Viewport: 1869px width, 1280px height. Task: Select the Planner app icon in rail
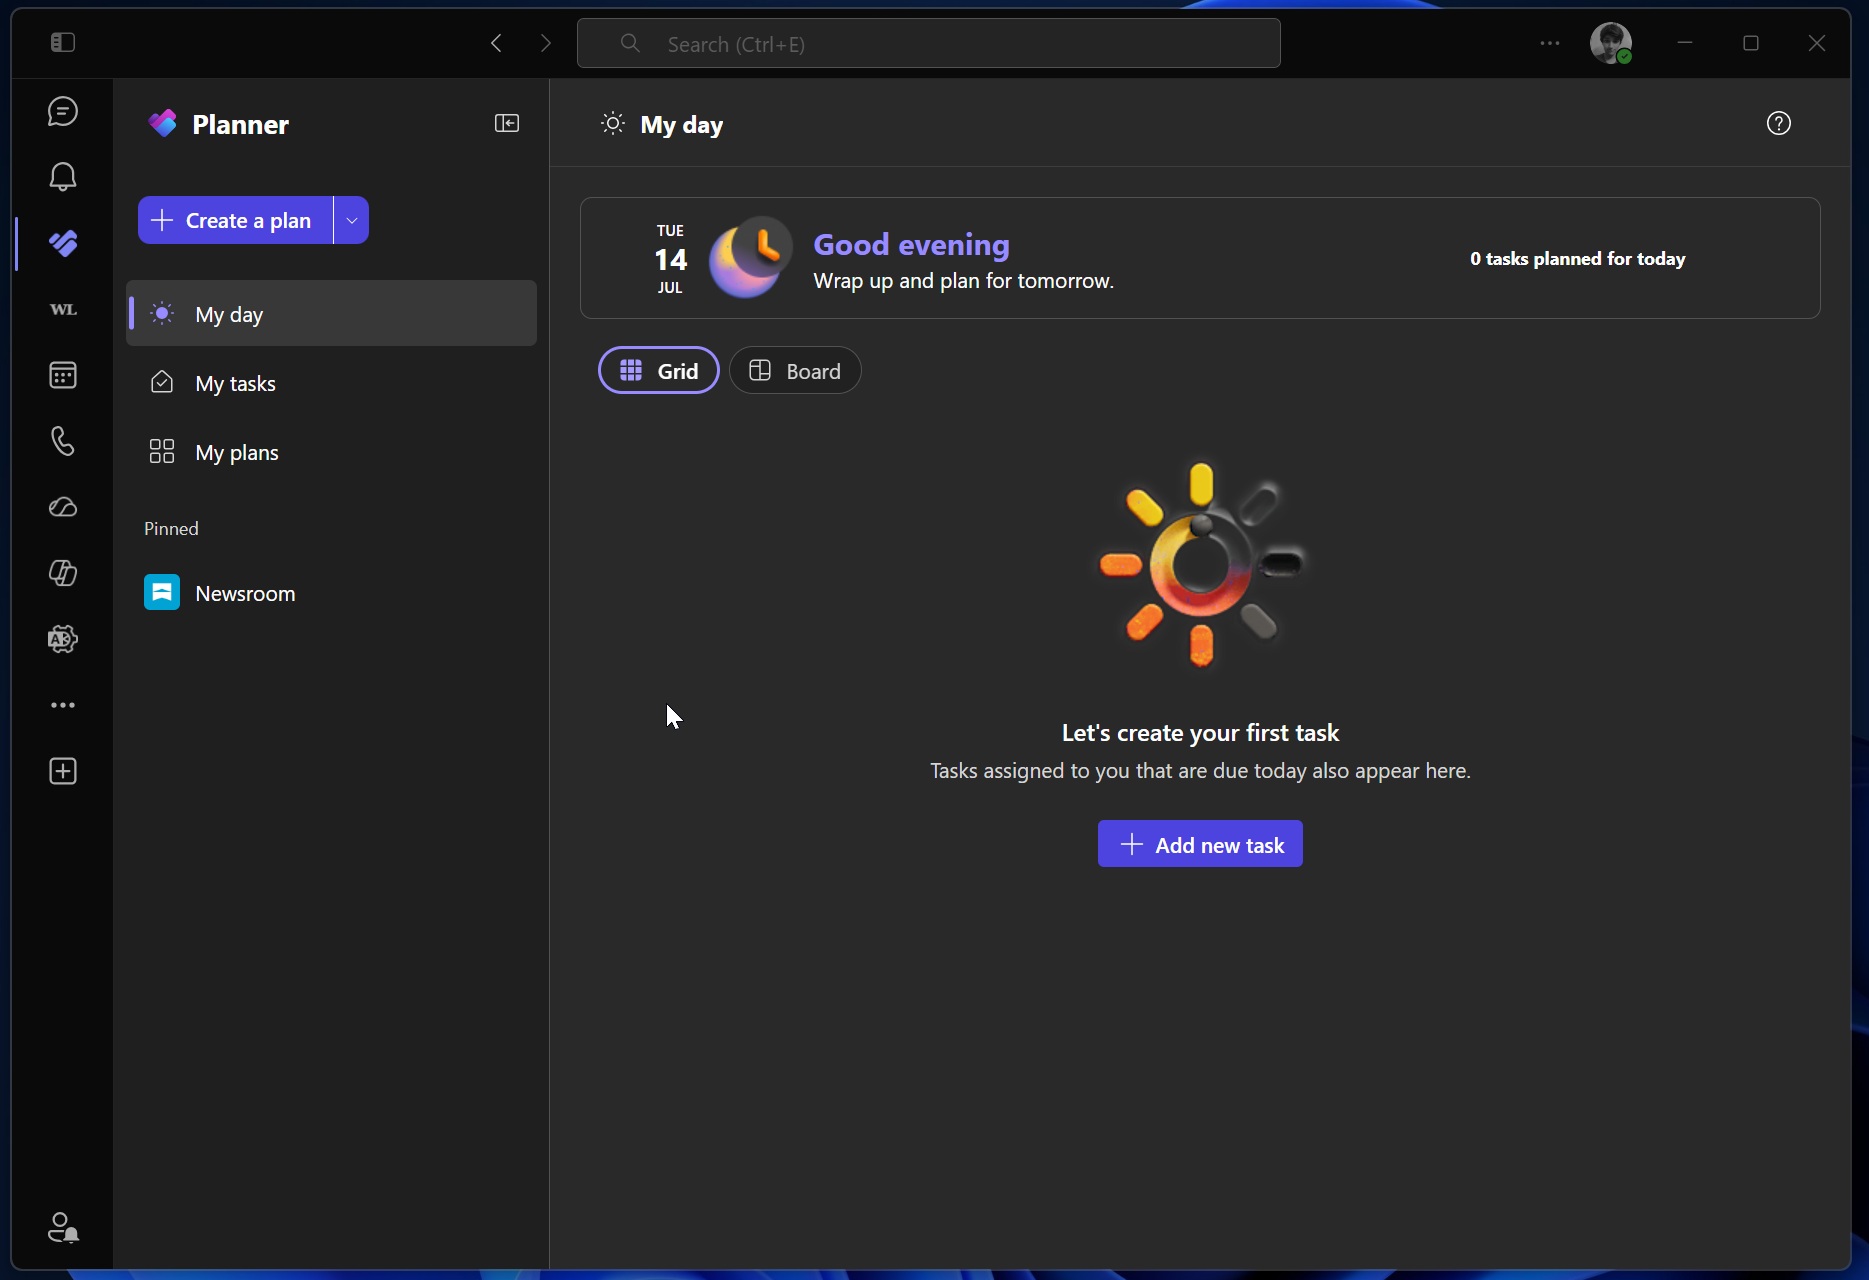point(63,243)
